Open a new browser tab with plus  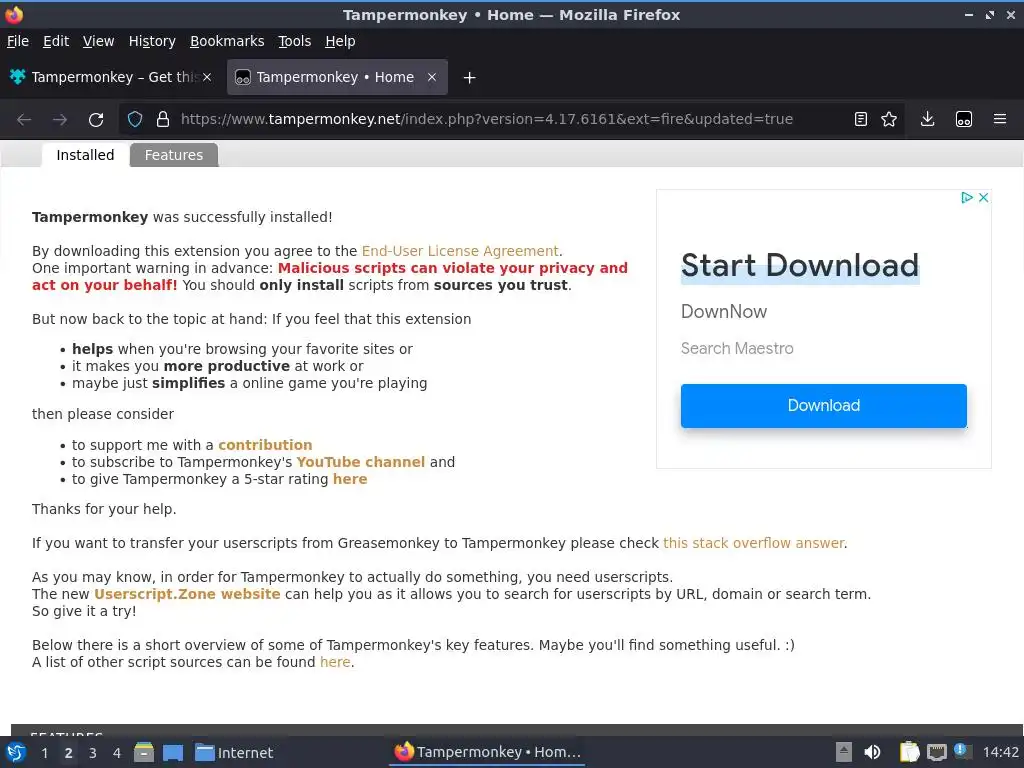pos(469,78)
